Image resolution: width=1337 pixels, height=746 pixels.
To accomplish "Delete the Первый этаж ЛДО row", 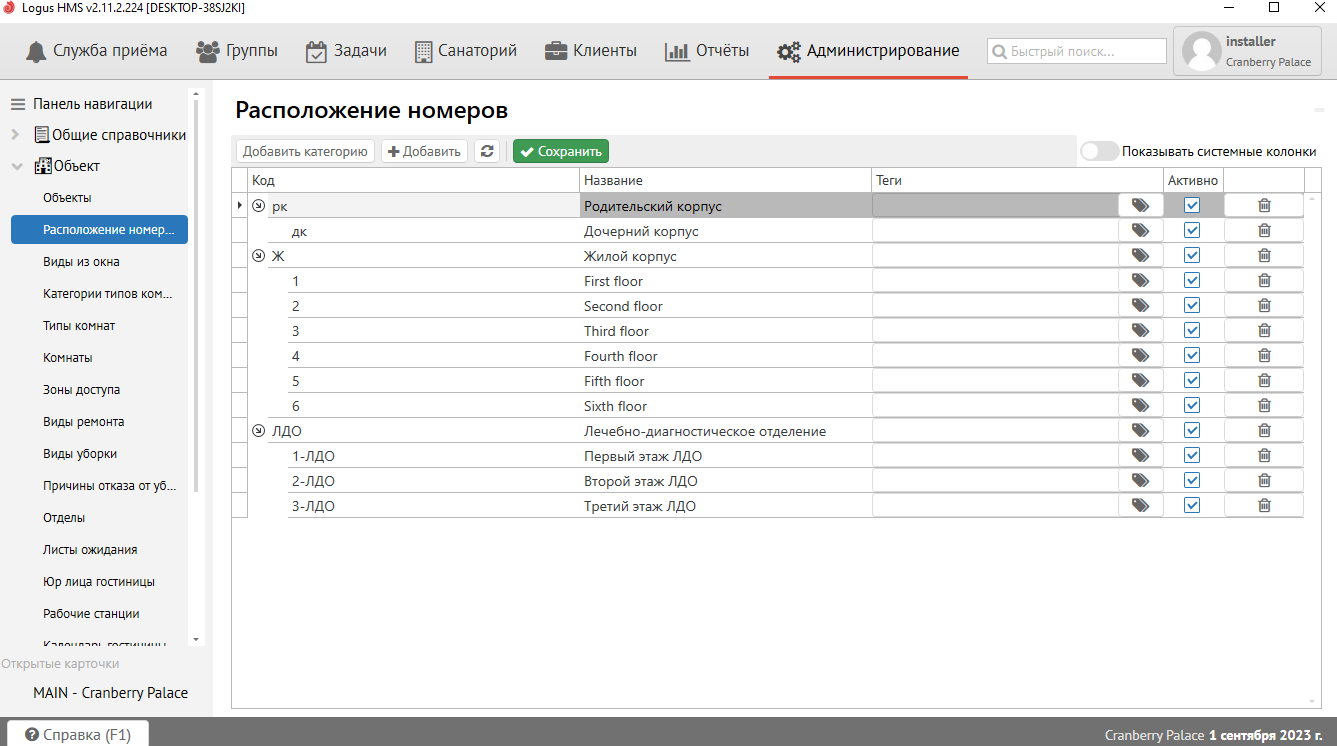I will pos(1264,455).
